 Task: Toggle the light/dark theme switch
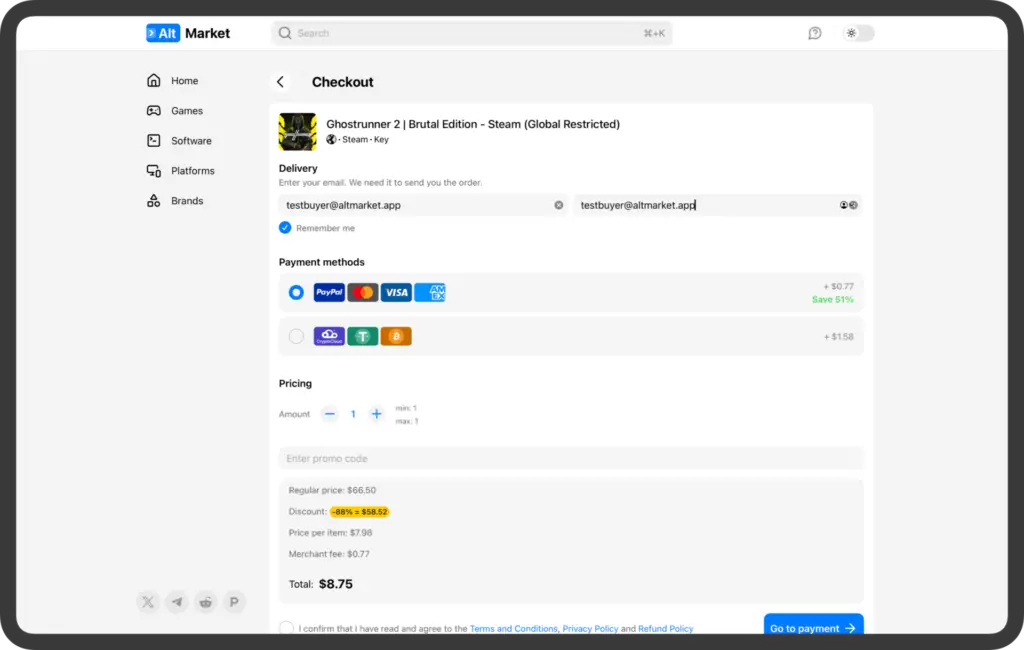[858, 33]
